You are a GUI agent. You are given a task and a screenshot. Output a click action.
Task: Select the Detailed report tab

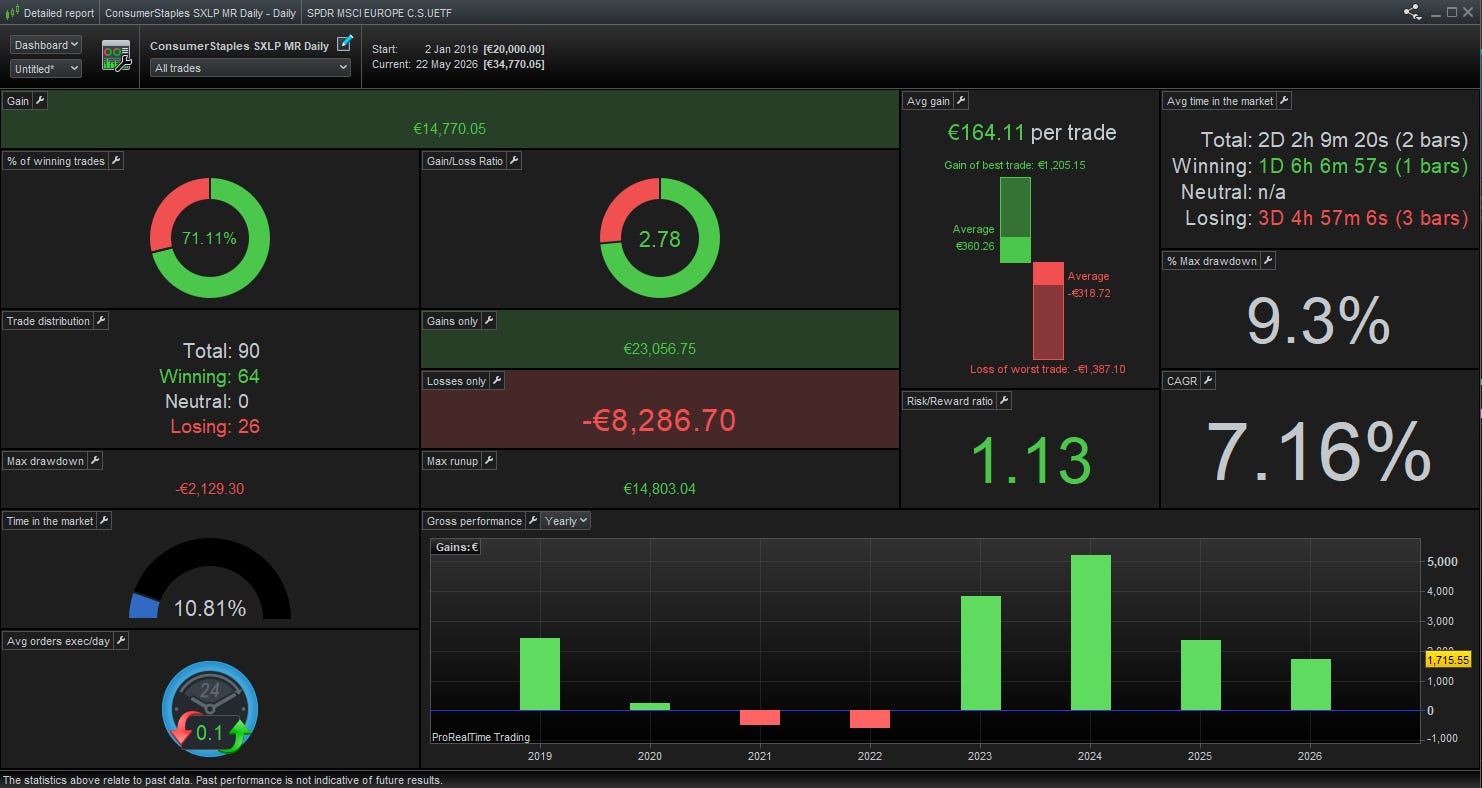(x=50, y=13)
